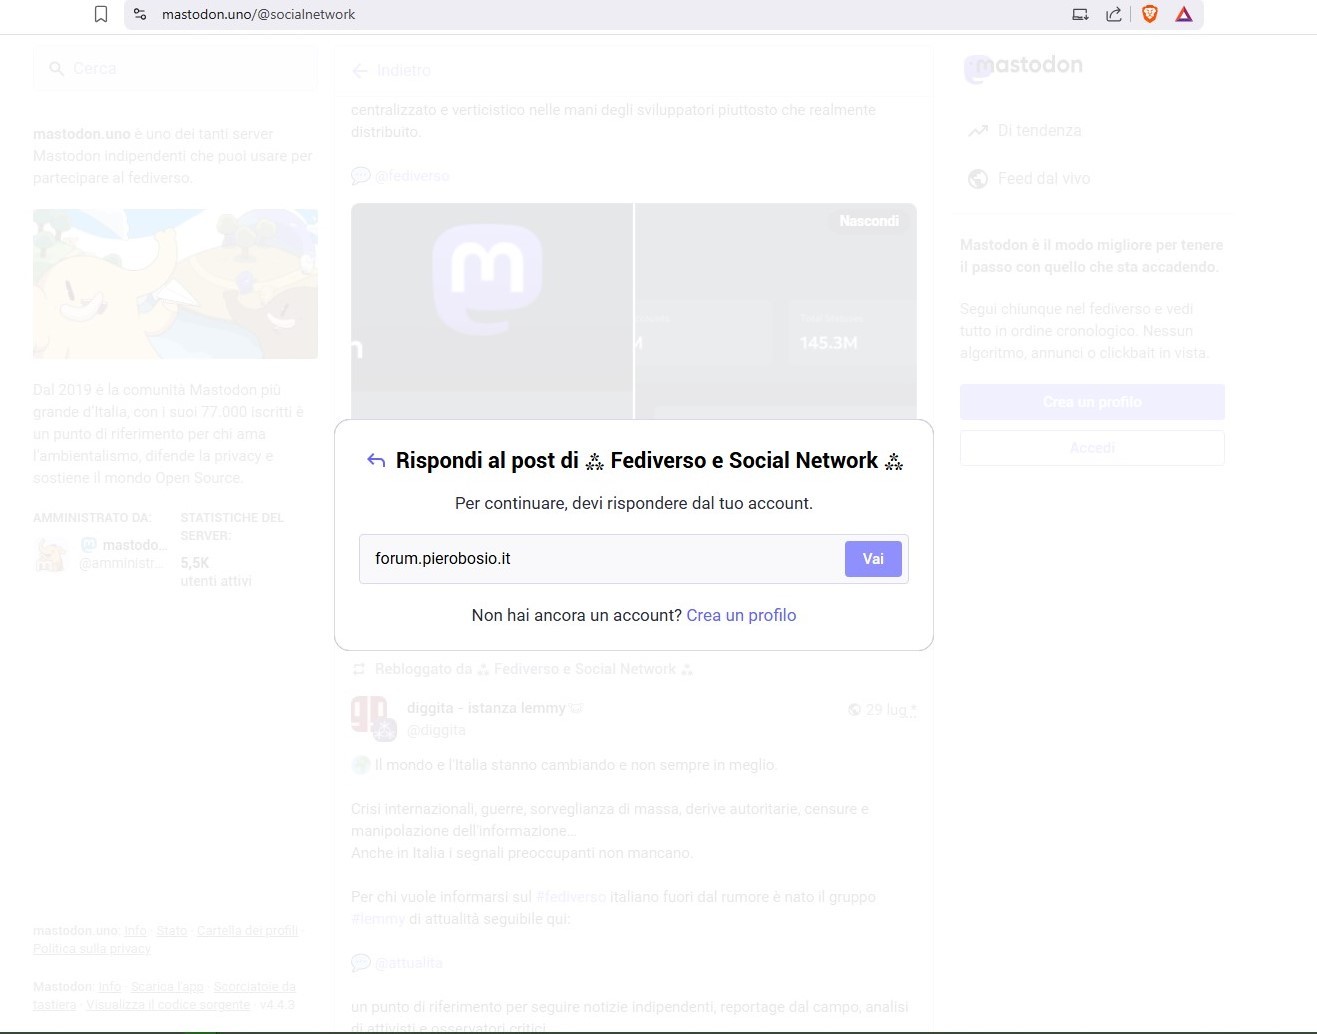Open Visualizza il codice sorgente link
Screen dimensions: 1317x1034
[x=167, y=1004]
